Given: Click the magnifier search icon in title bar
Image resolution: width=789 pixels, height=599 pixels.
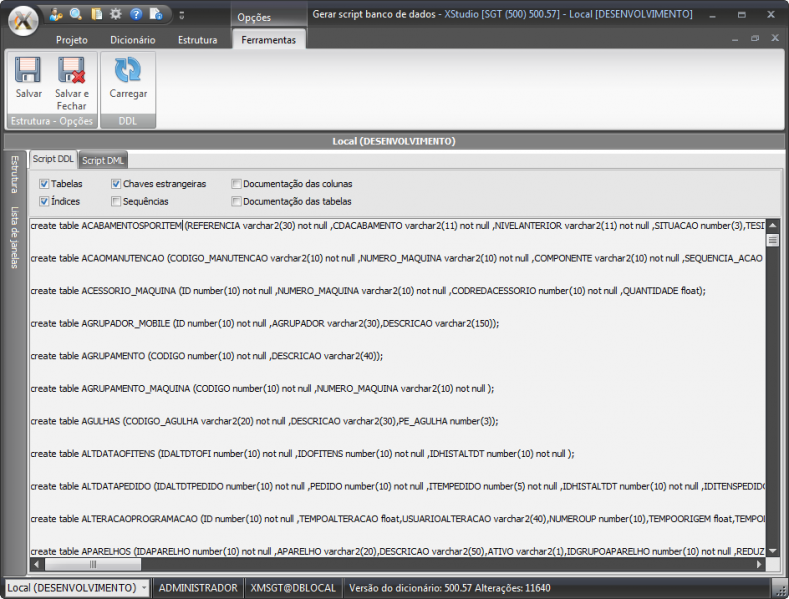Looking at the screenshot, I should pos(76,14).
